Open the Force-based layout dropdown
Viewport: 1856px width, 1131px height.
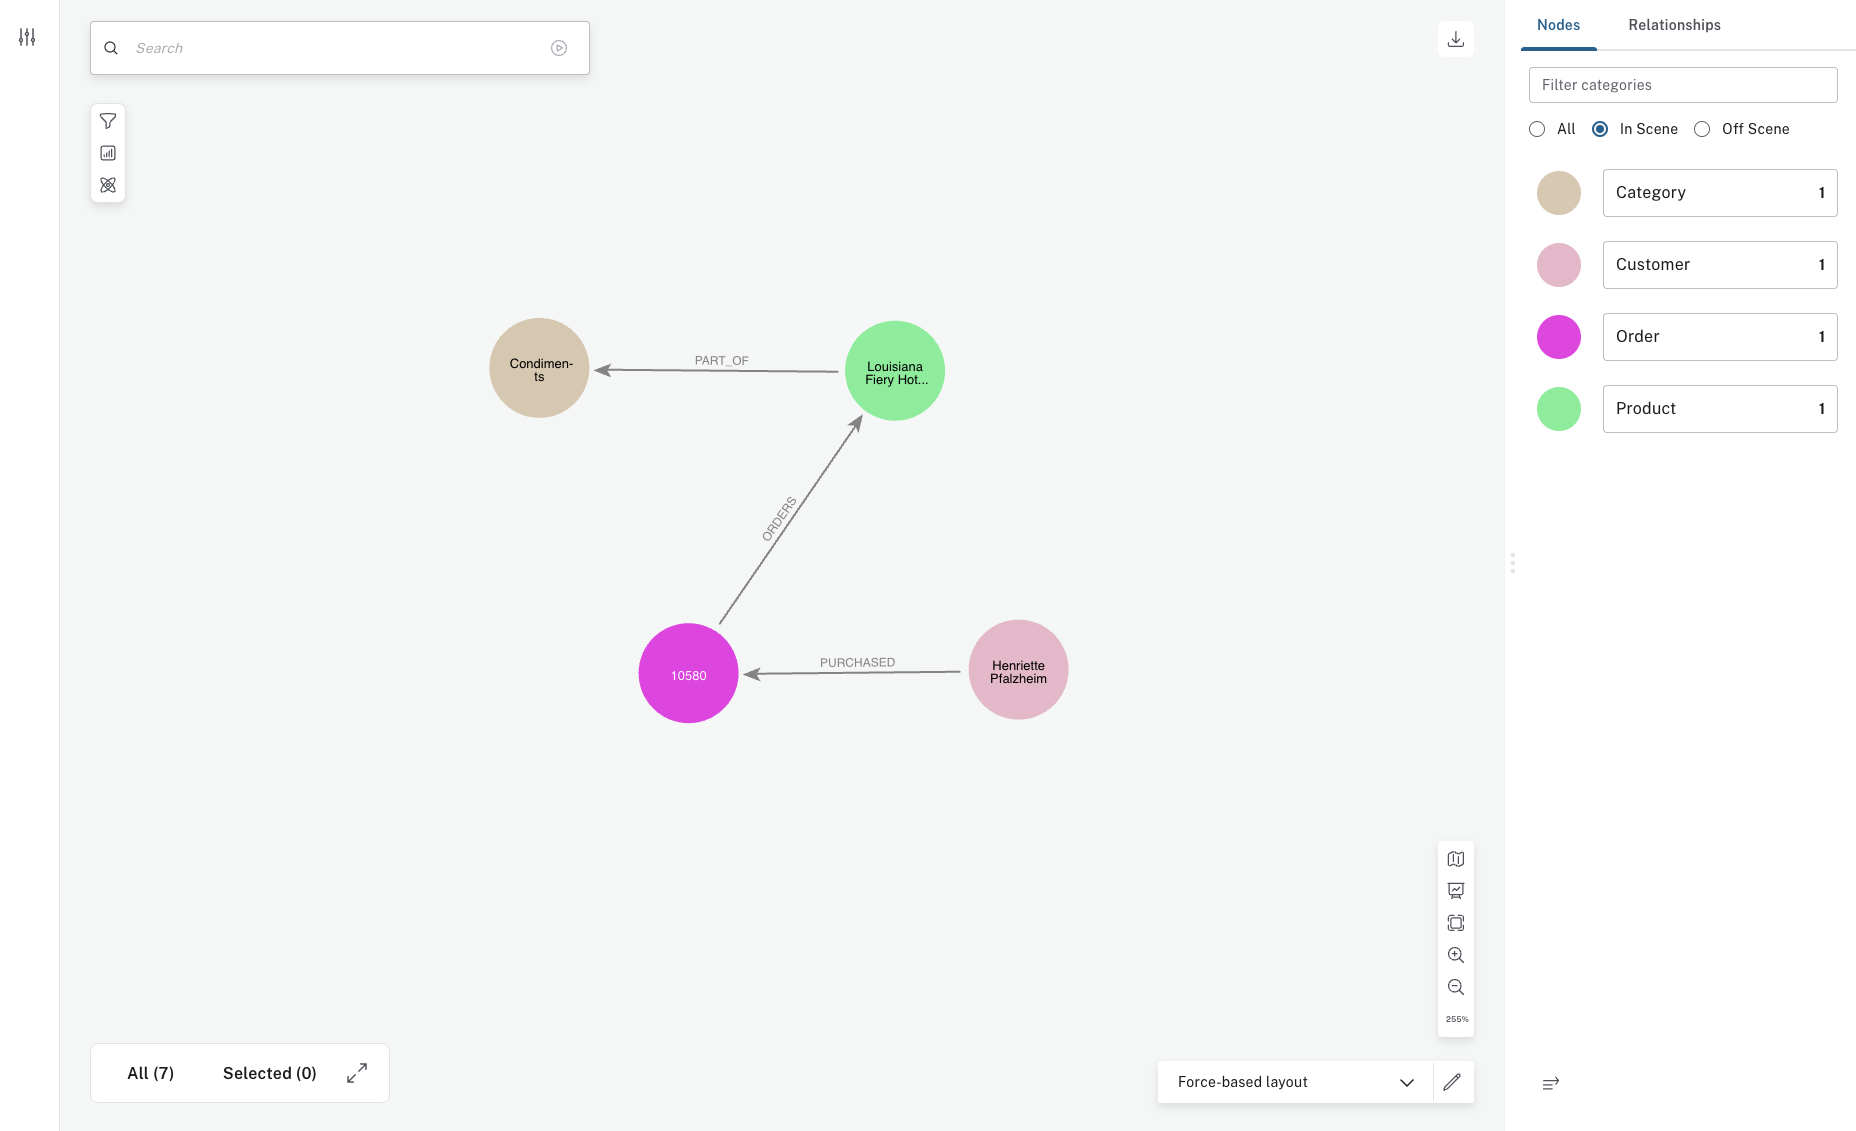click(1295, 1082)
